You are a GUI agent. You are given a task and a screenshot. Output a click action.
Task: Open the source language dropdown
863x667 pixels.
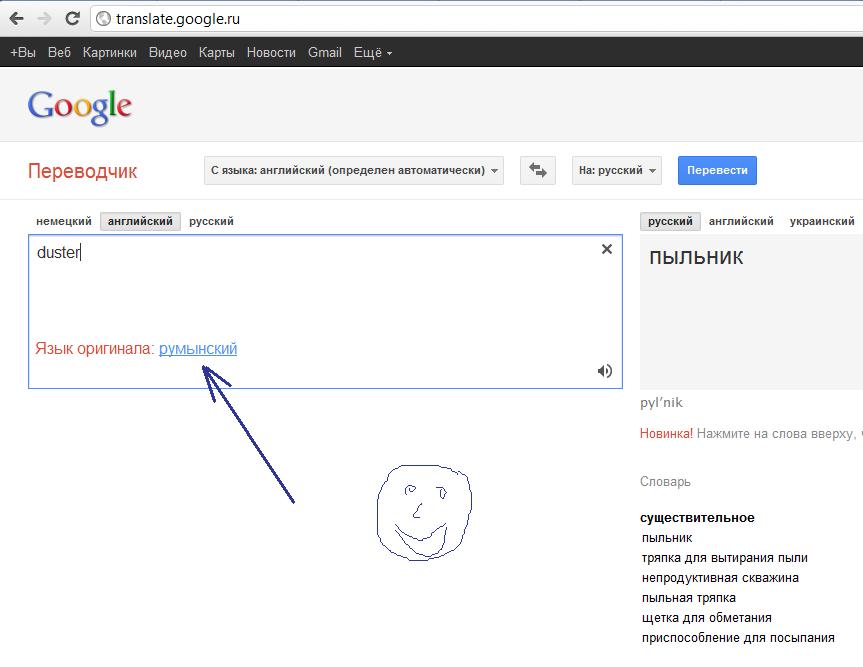click(354, 170)
